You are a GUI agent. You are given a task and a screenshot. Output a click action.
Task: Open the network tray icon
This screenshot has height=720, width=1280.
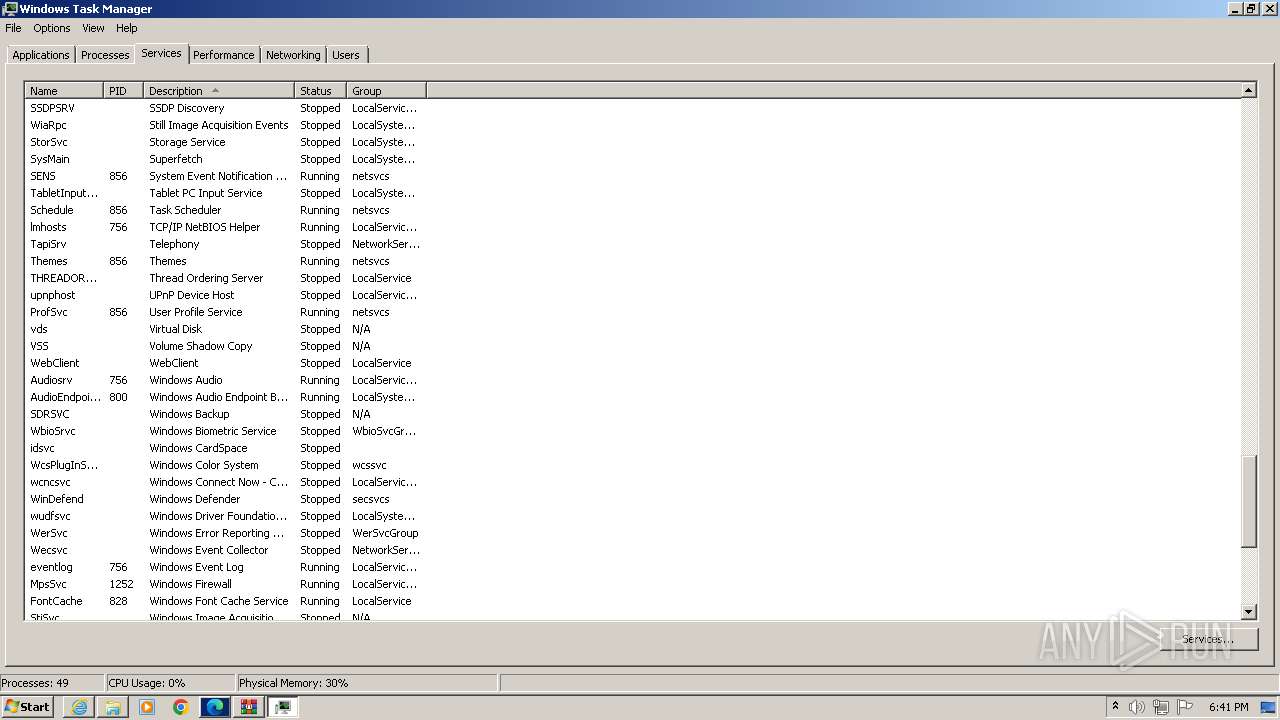pyautogui.click(x=1161, y=707)
